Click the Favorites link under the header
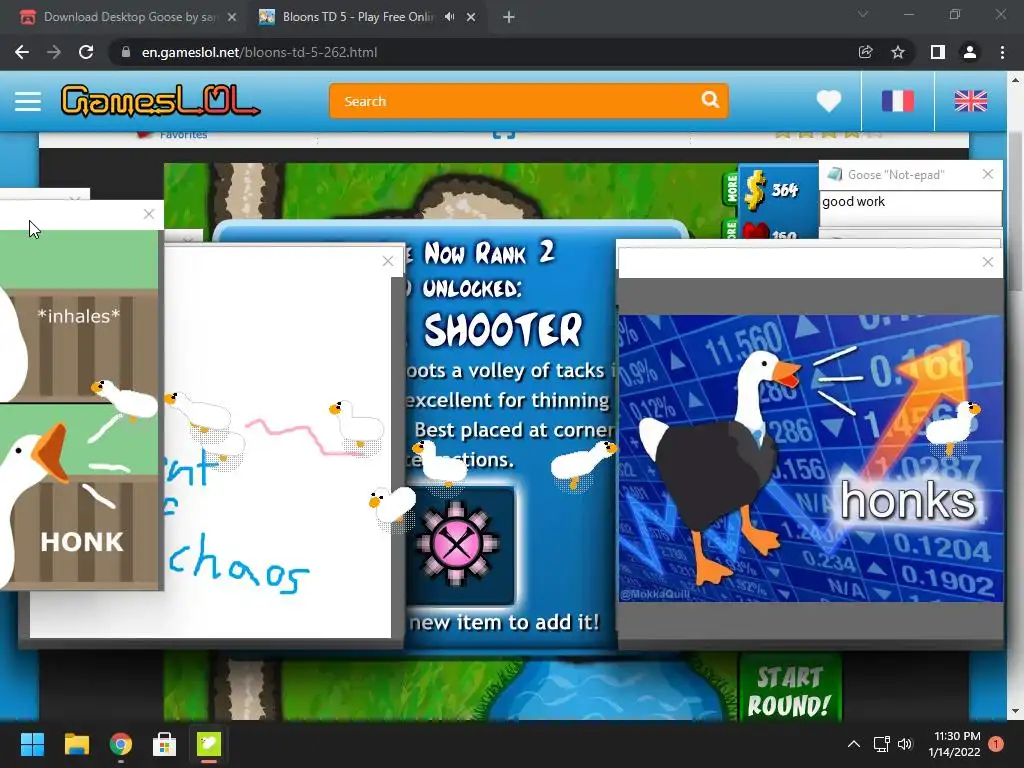1024x768 pixels. [x=183, y=135]
